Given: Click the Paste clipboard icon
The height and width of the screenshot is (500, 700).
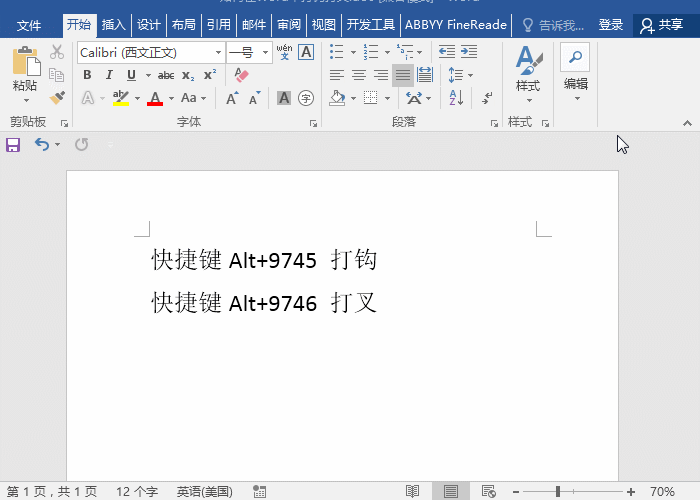Looking at the screenshot, I should 26,61.
